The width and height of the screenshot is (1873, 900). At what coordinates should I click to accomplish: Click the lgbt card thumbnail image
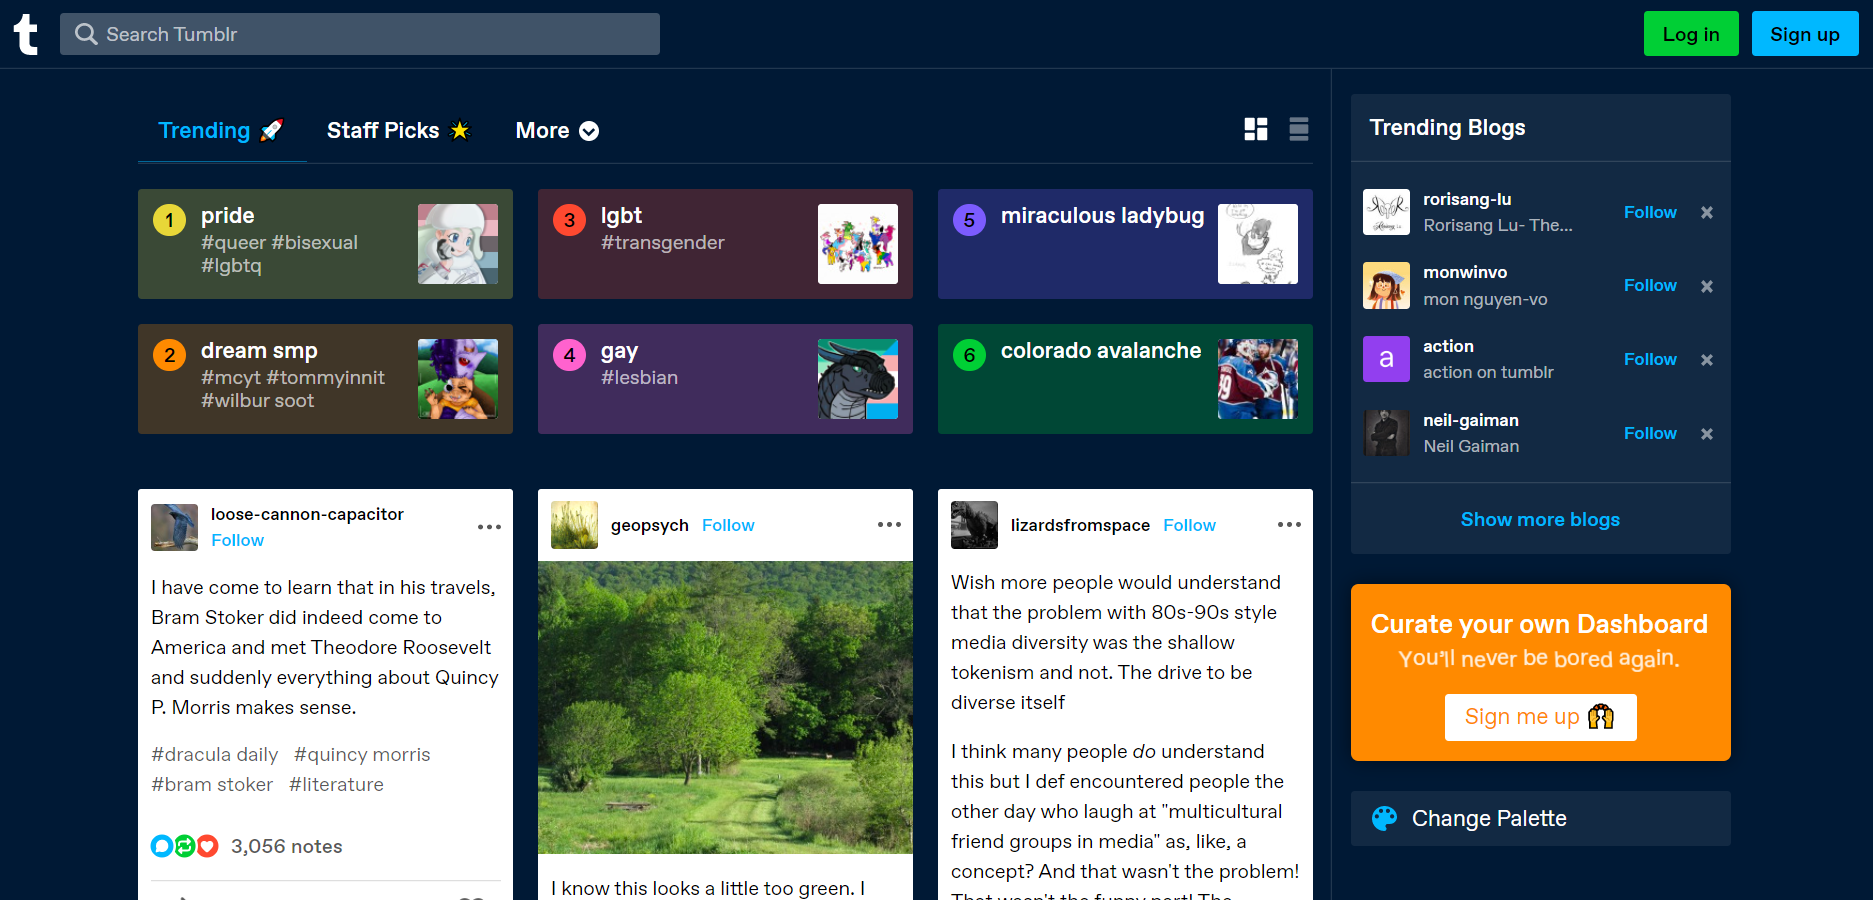point(858,244)
